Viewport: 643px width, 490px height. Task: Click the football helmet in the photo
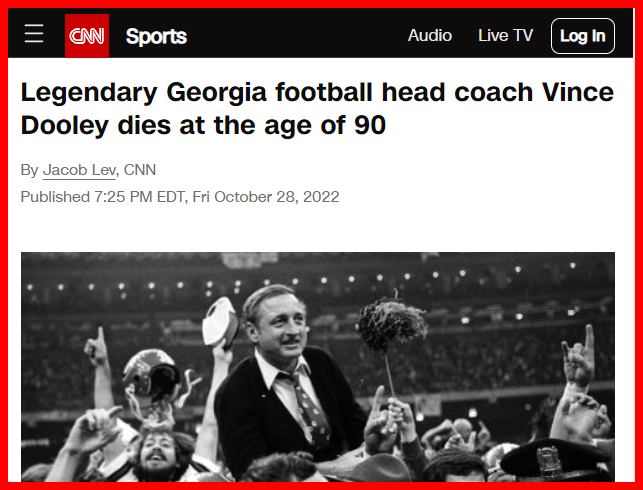pos(150,380)
